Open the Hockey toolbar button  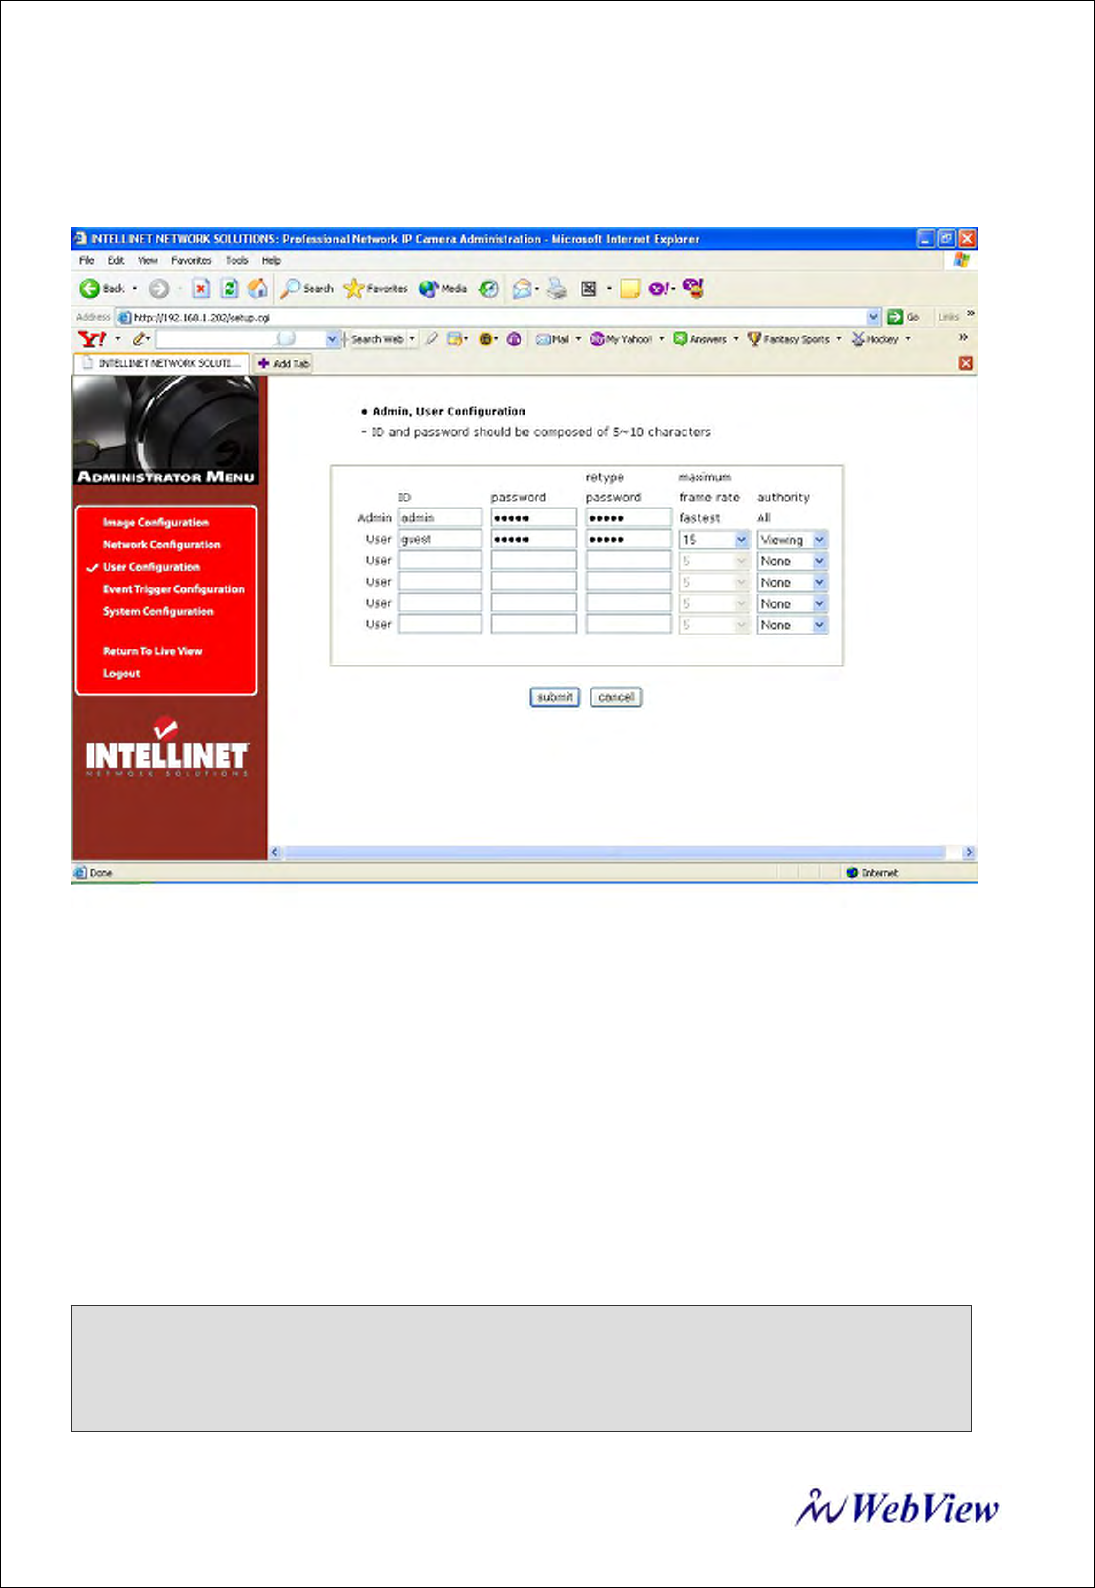(875, 339)
